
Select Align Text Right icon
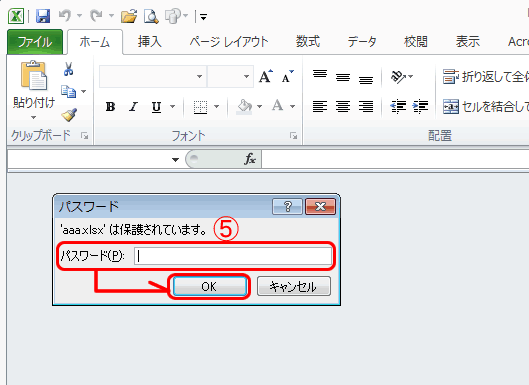[366, 107]
